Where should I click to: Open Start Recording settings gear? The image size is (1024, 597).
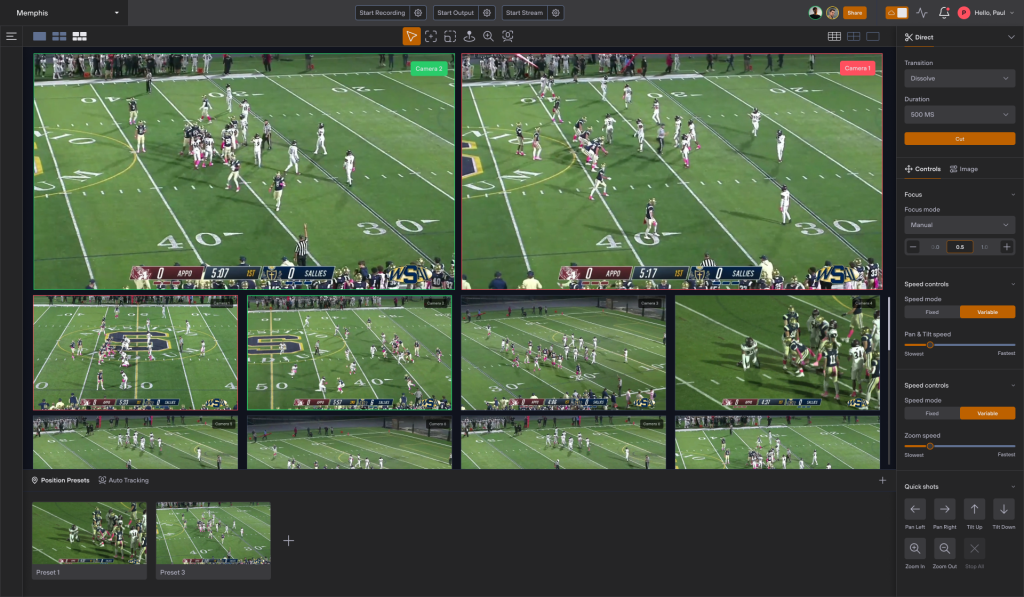418,12
